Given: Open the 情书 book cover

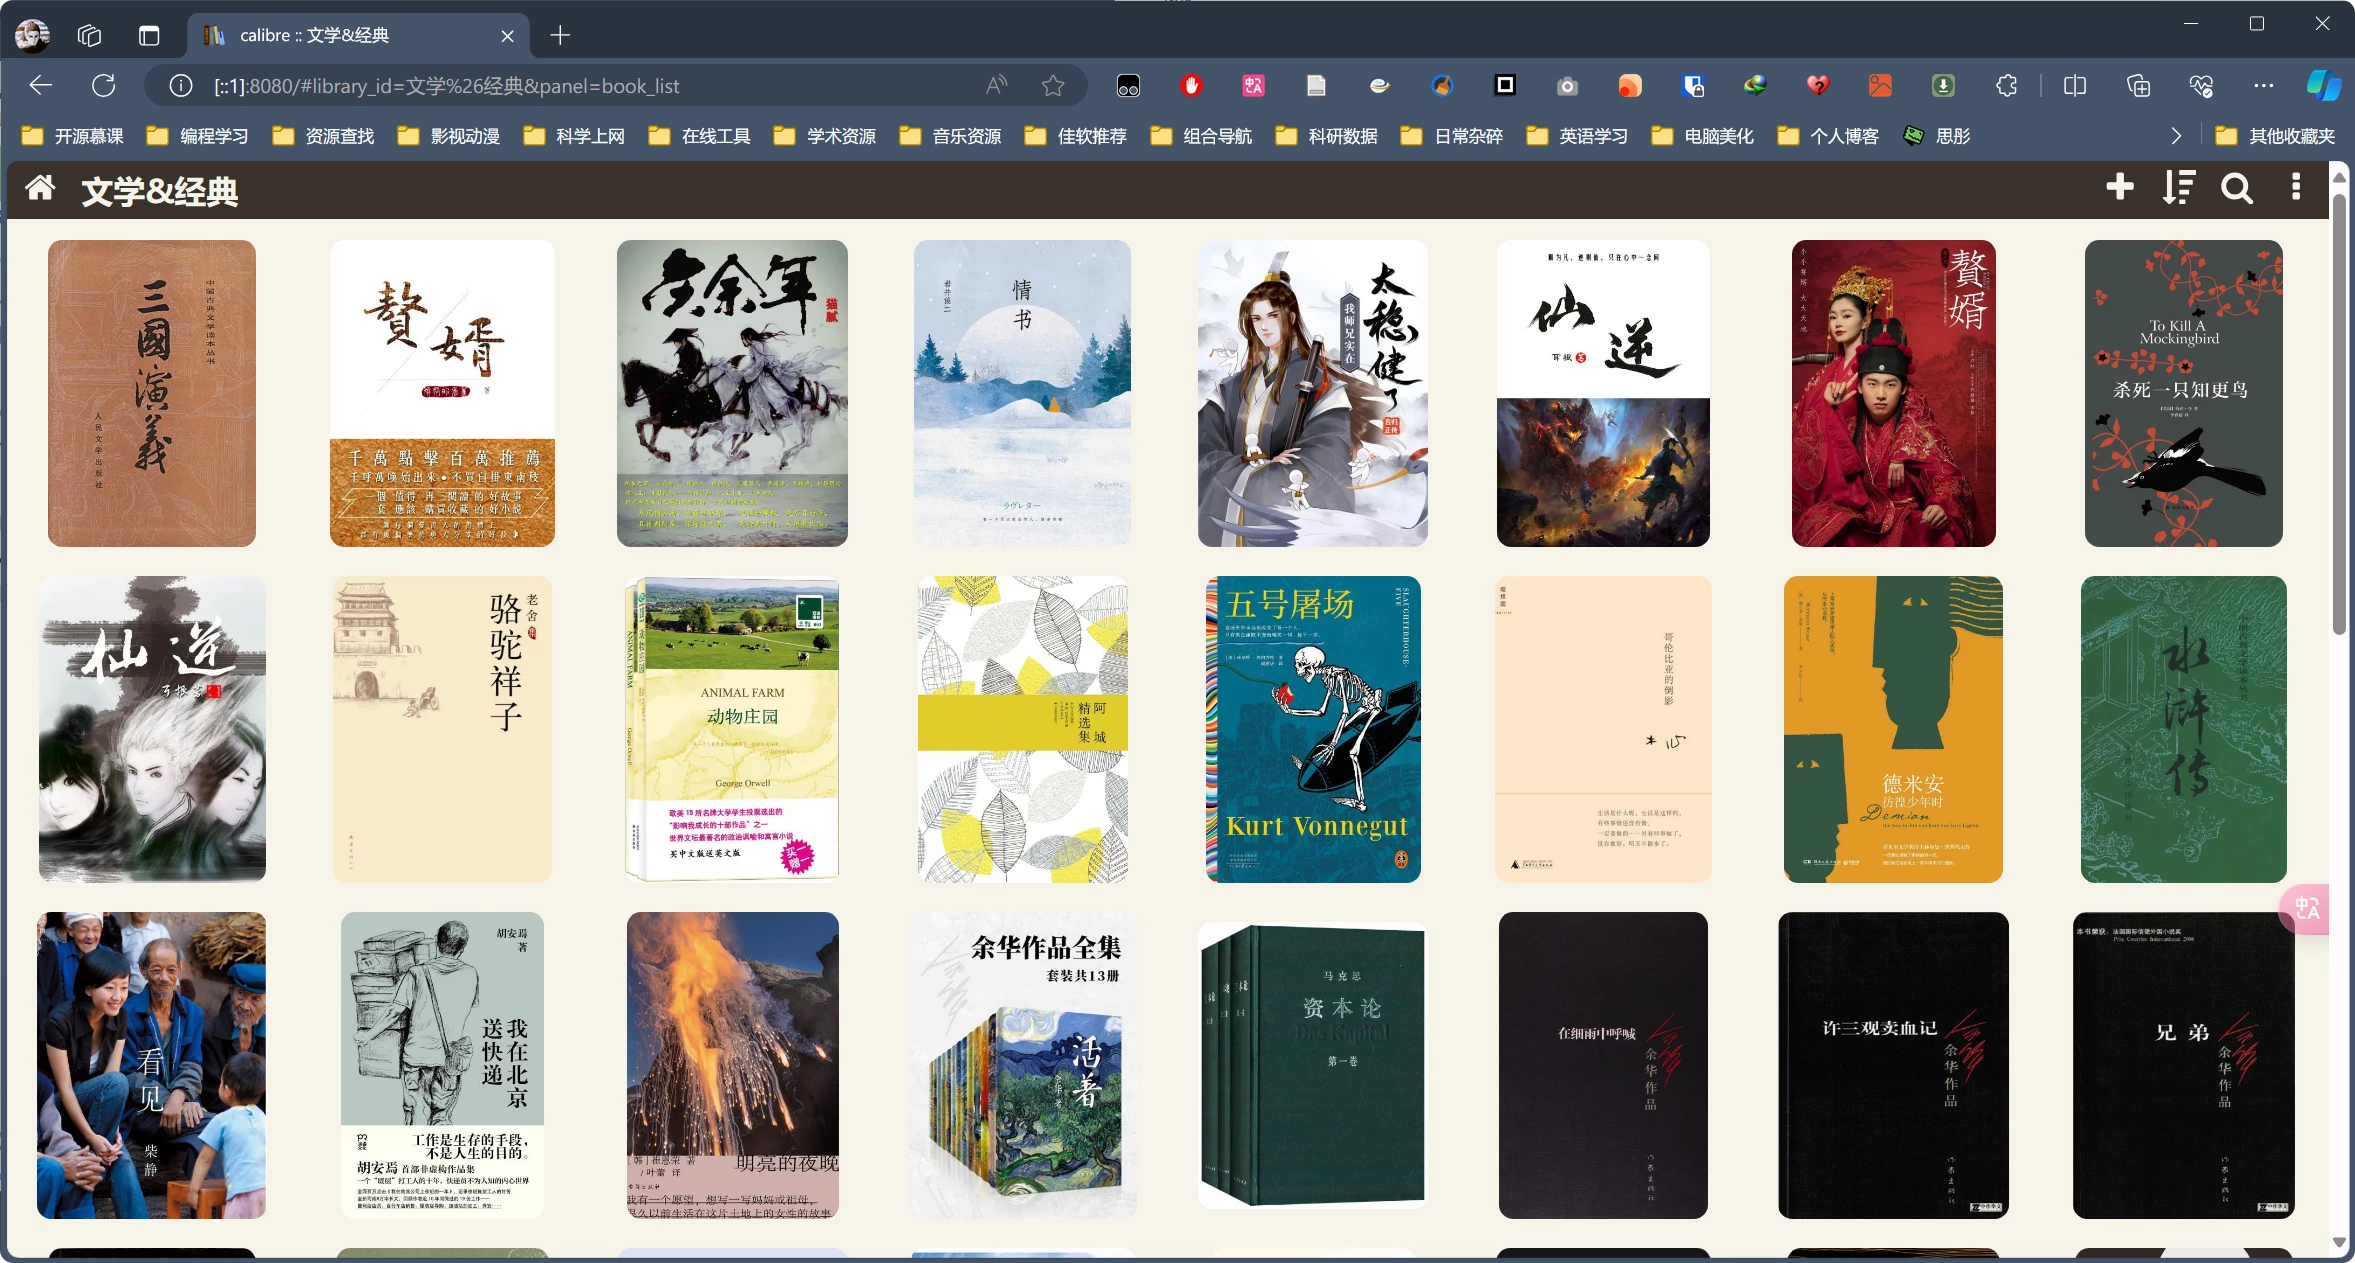Looking at the screenshot, I should tap(1022, 393).
